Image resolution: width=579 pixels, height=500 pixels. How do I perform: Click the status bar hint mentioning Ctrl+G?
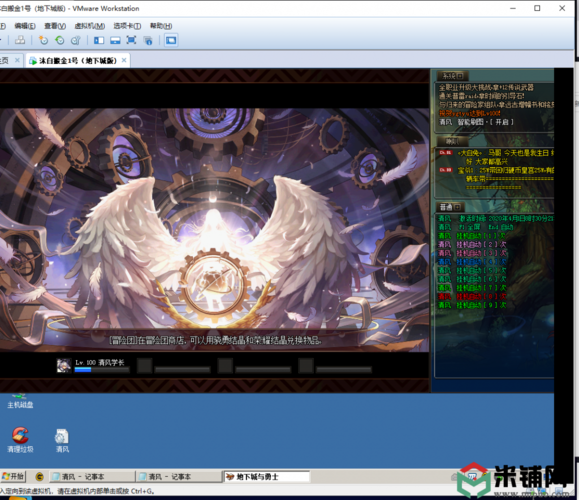click(78, 491)
